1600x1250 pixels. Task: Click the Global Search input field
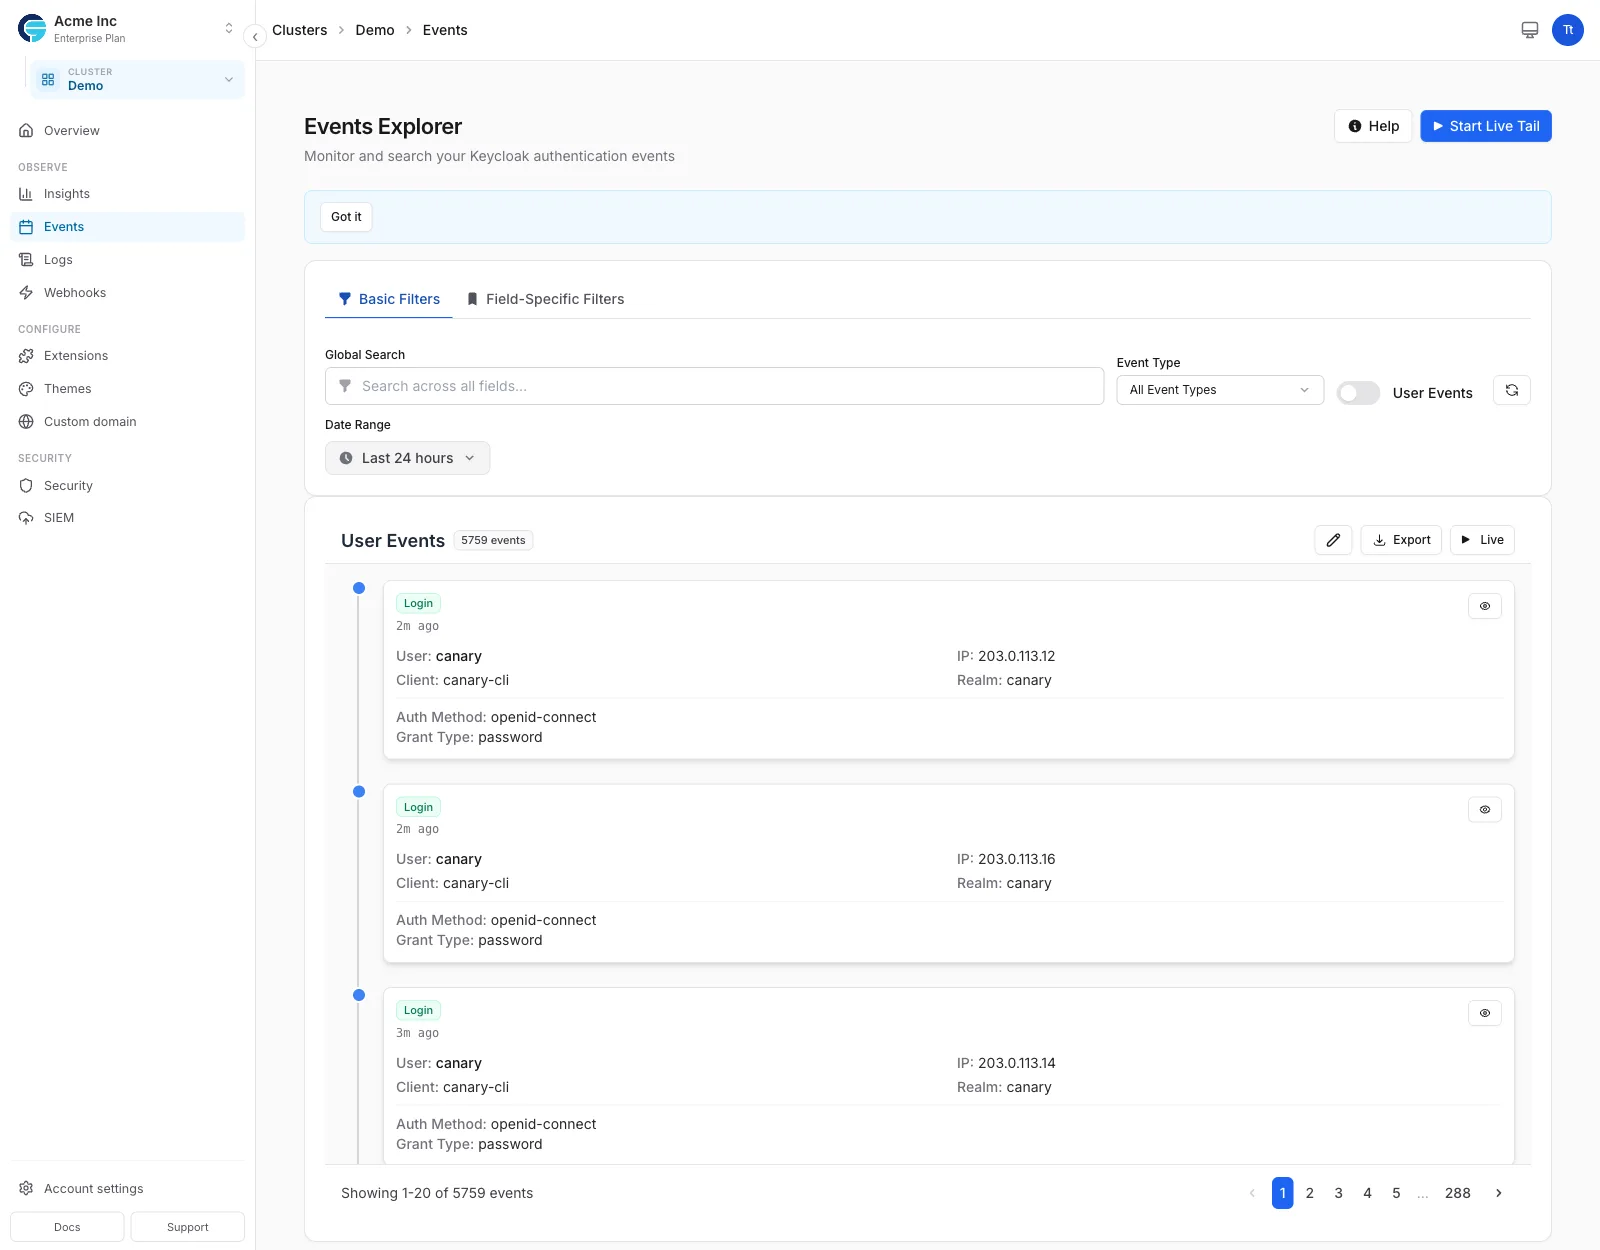714,386
